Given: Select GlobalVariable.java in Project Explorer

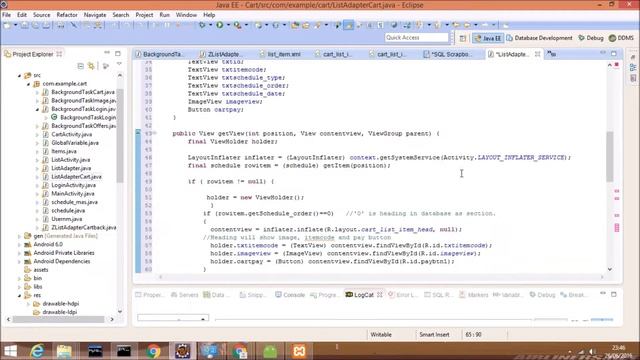Looking at the screenshot, I should point(75,143).
